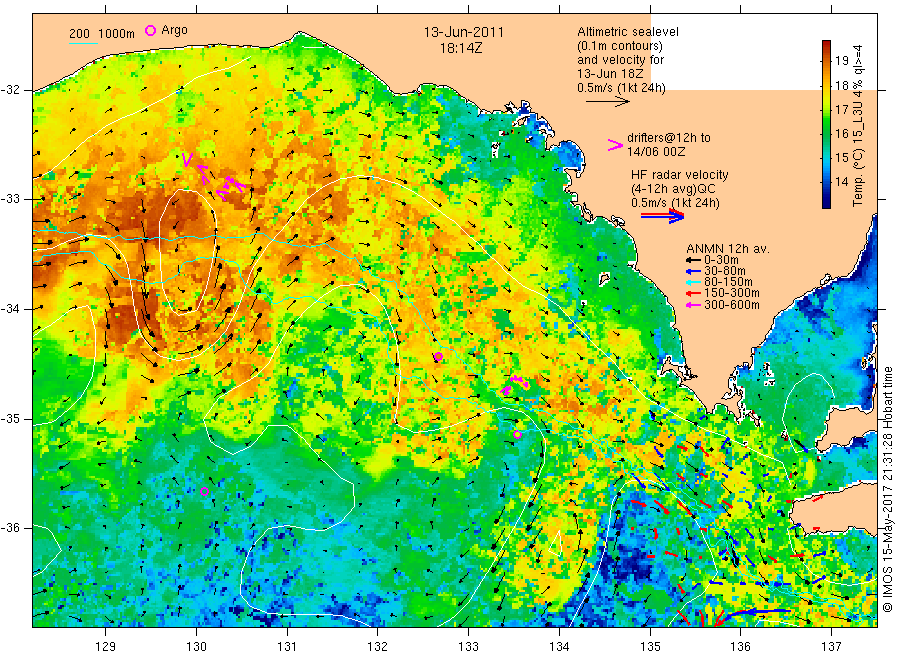Click the 134 longitude axis label

(559, 647)
